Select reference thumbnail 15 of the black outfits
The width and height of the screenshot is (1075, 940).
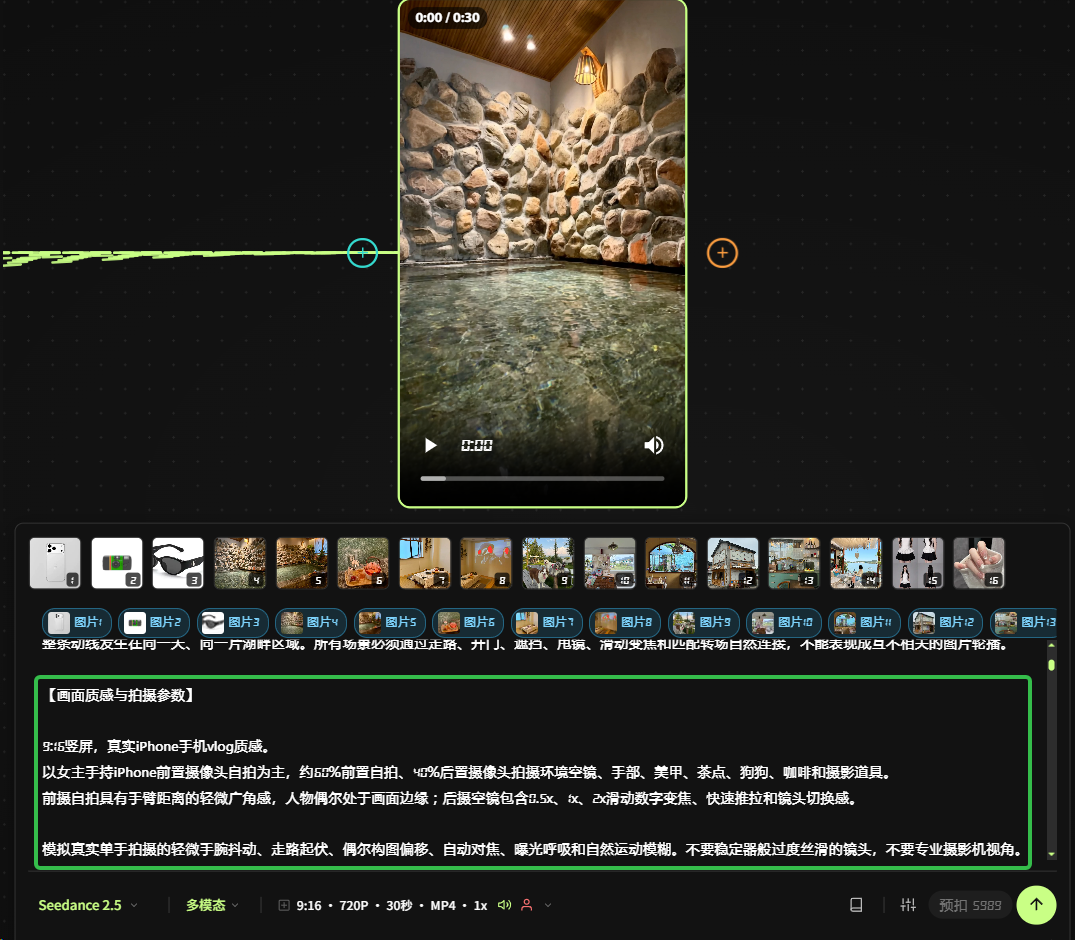point(917,563)
